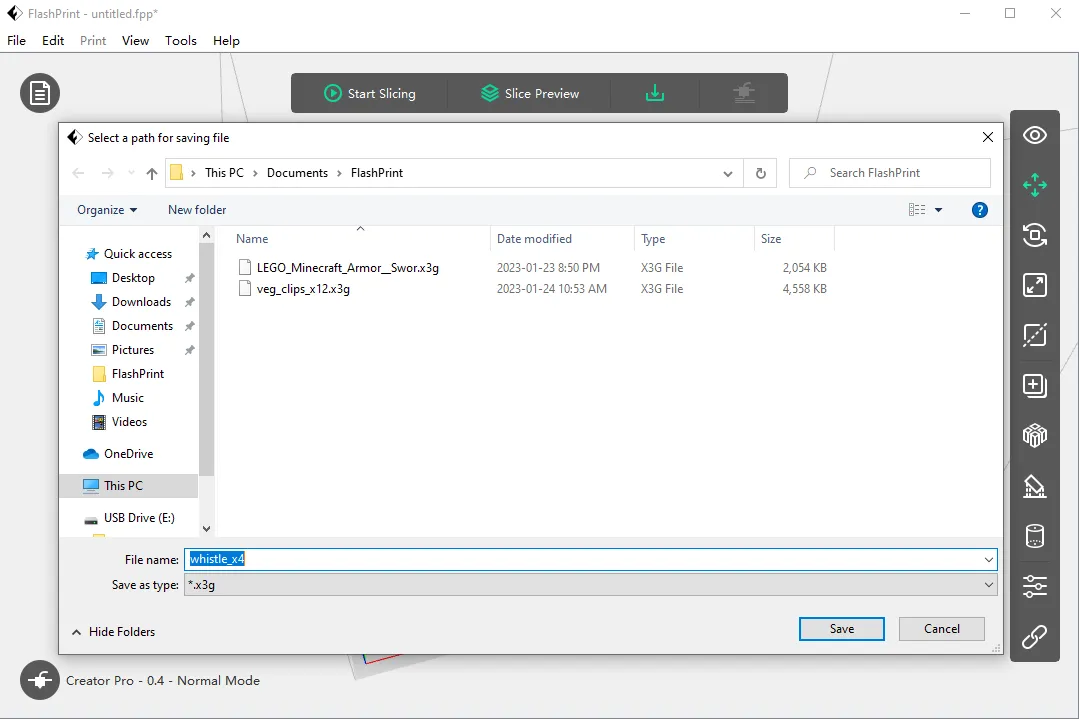Click the send to printer icon in toolbar

pos(744,93)
